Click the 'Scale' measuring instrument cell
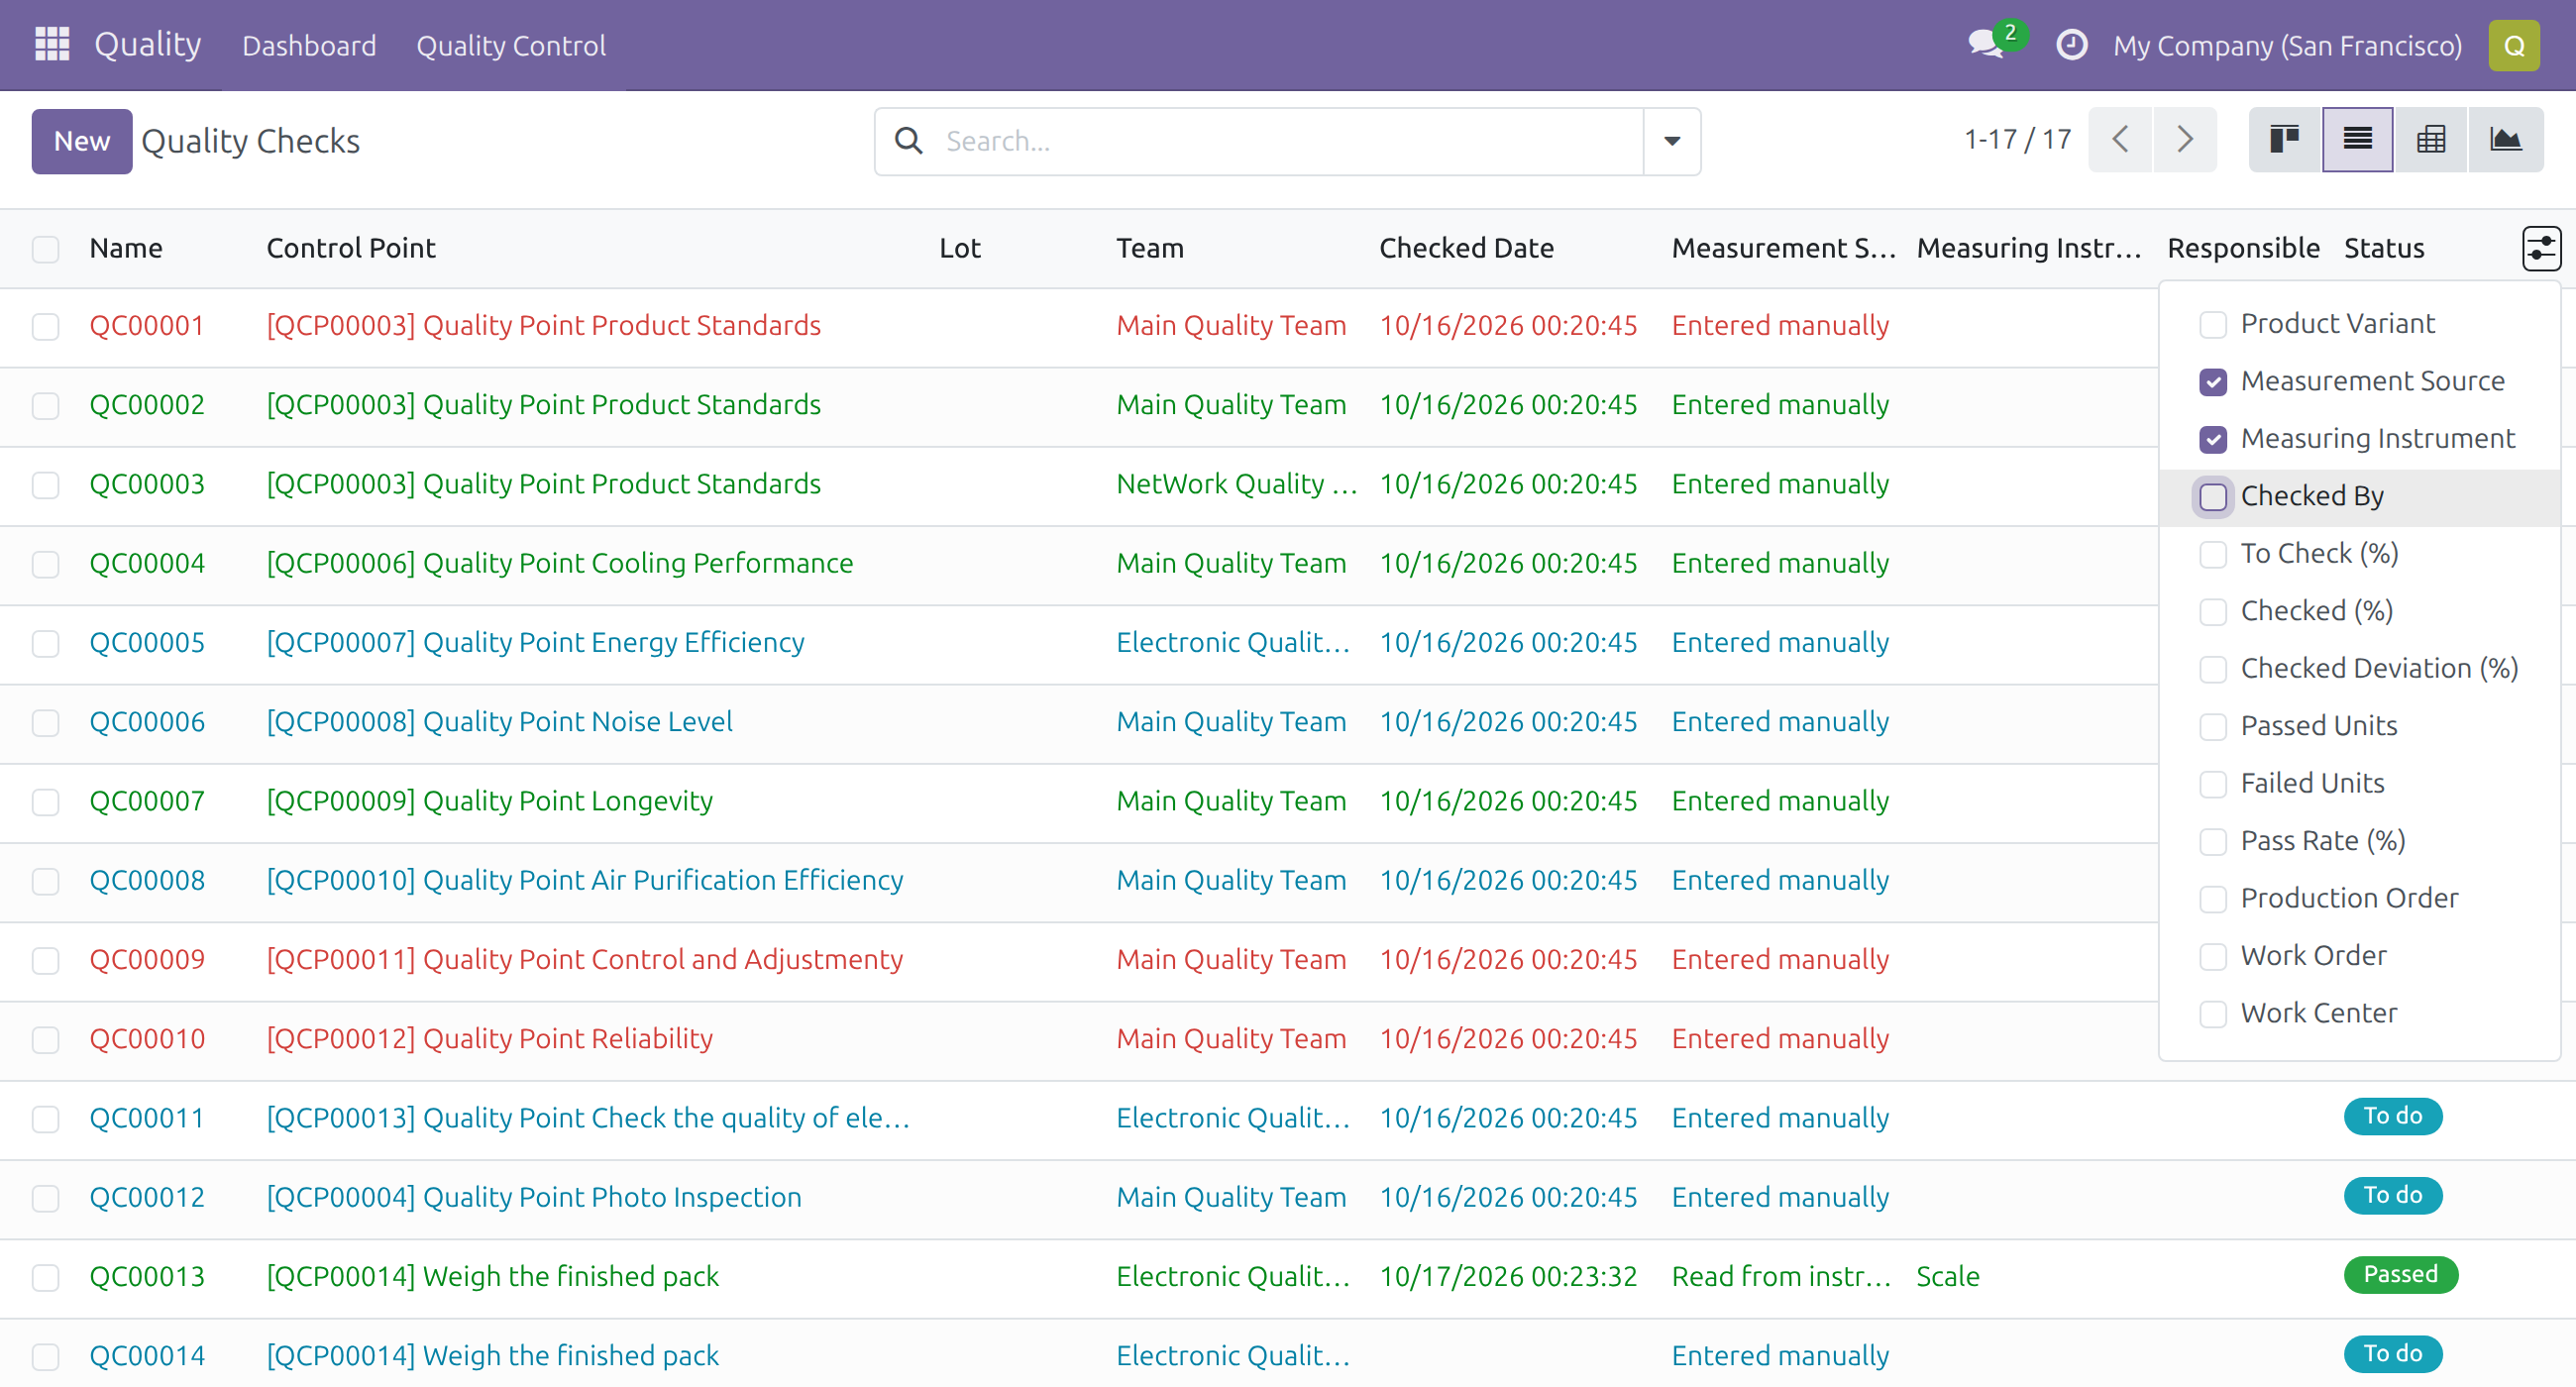The width and height of the screenshot is (2576, 1387). click(x=1947, y=1277)
